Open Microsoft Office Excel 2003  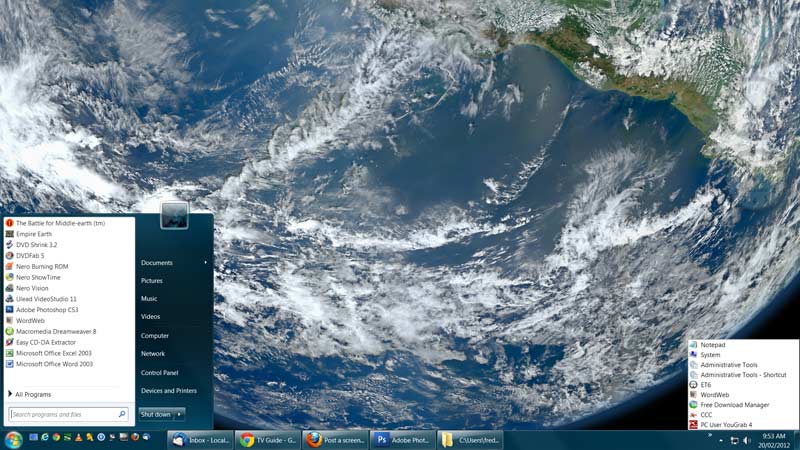54,353
